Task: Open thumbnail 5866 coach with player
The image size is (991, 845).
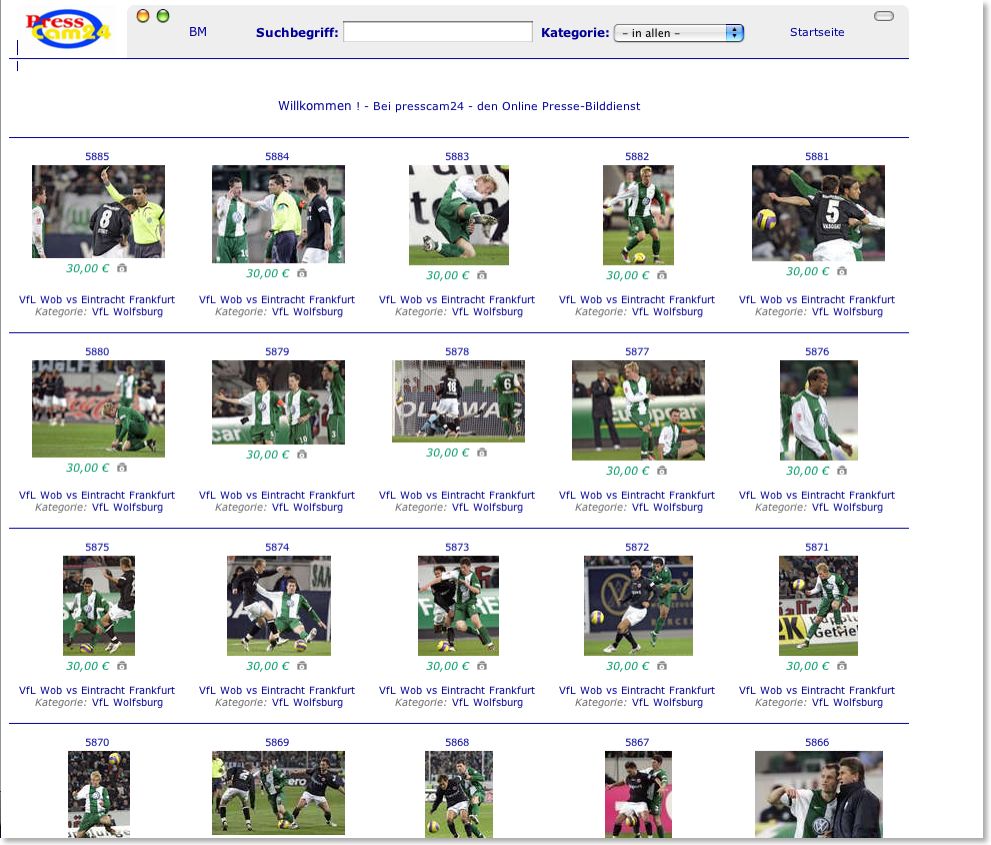Action: pos(818,794)
